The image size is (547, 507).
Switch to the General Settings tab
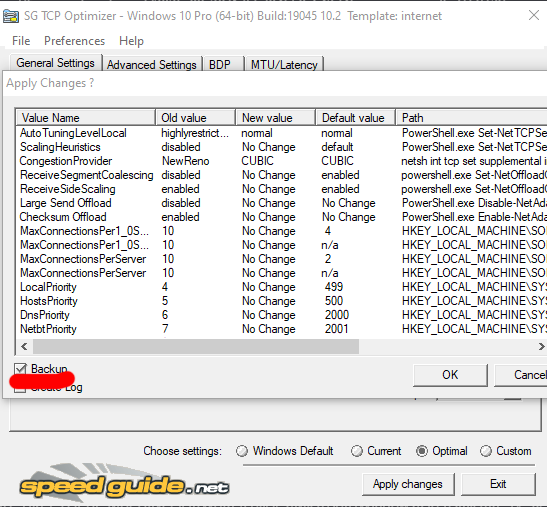55,63
